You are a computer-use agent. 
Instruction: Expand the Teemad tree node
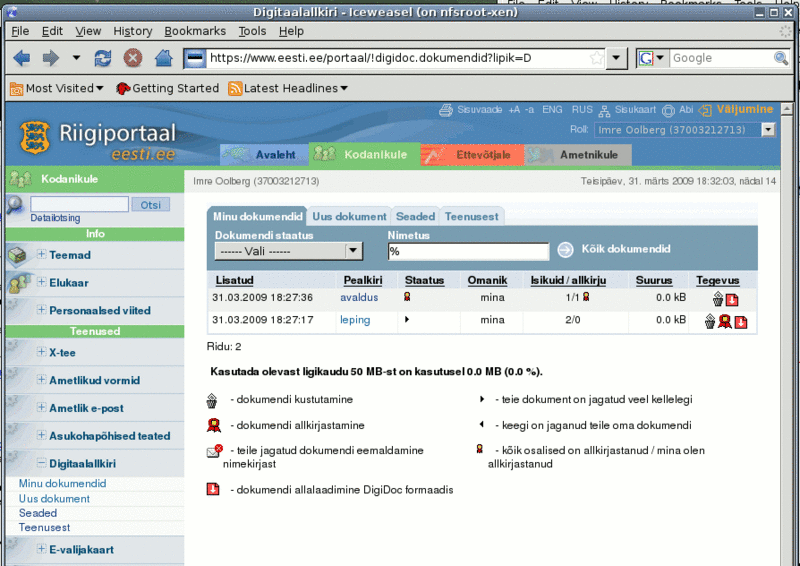[x=41, y=254]
